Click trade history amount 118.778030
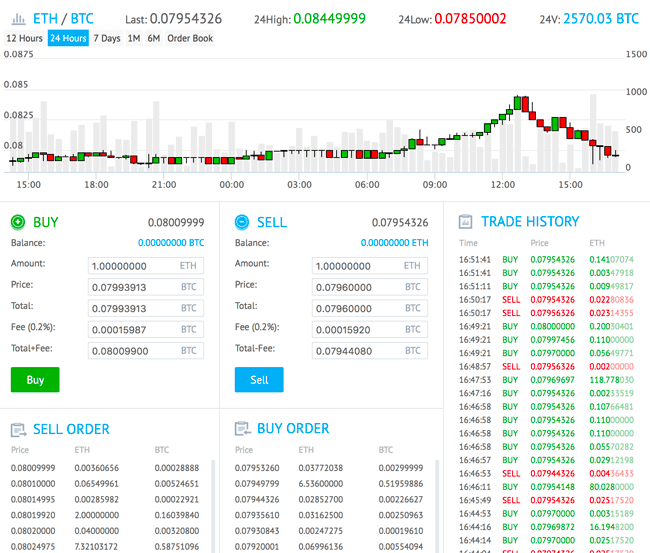Image resolution: width=650 pixels, height=553 pixels. tap(611, 380)
